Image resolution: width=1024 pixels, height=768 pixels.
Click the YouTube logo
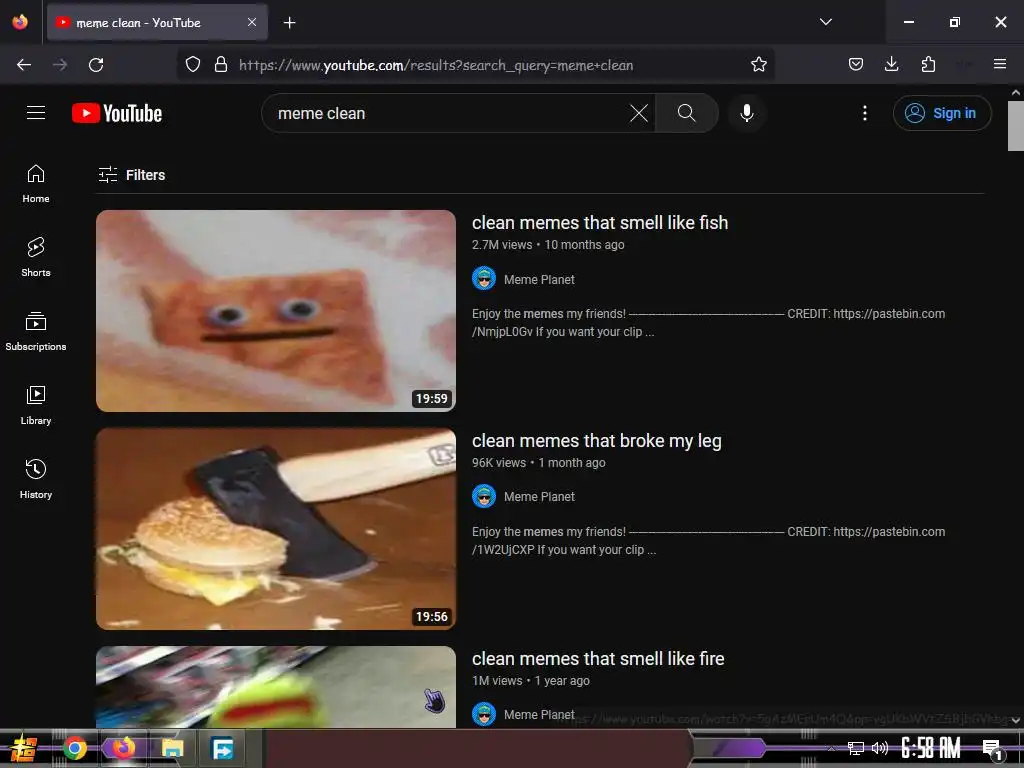point(117,113)
